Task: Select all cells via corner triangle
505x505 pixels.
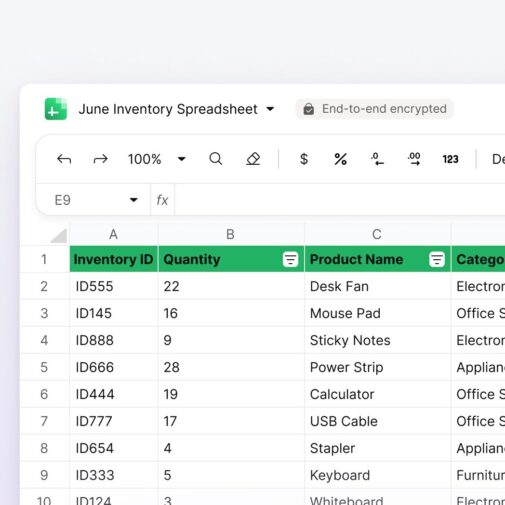Action: click(59, 236)
